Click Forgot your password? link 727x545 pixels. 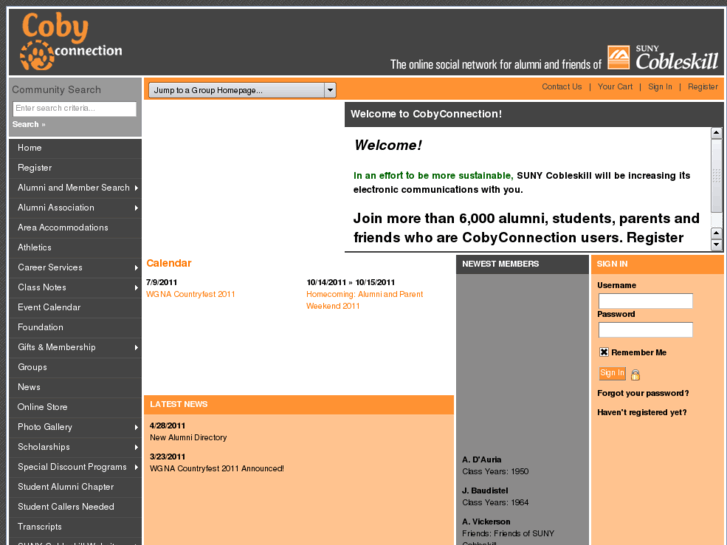point(643,393)
